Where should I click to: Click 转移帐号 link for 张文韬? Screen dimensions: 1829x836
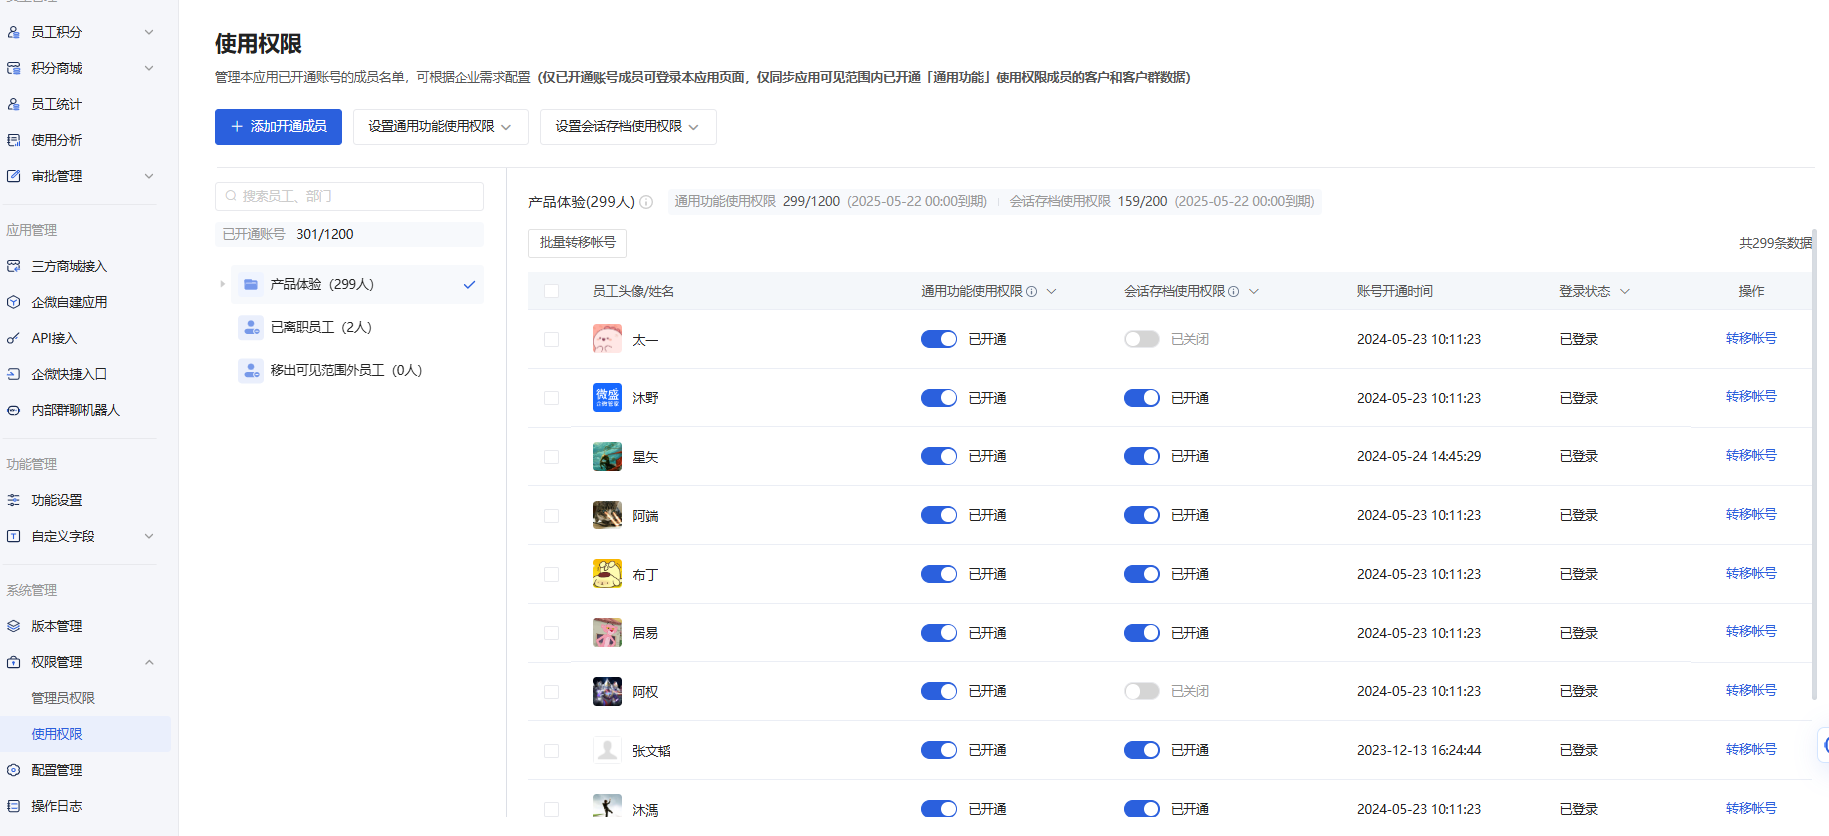point(1751,749)
